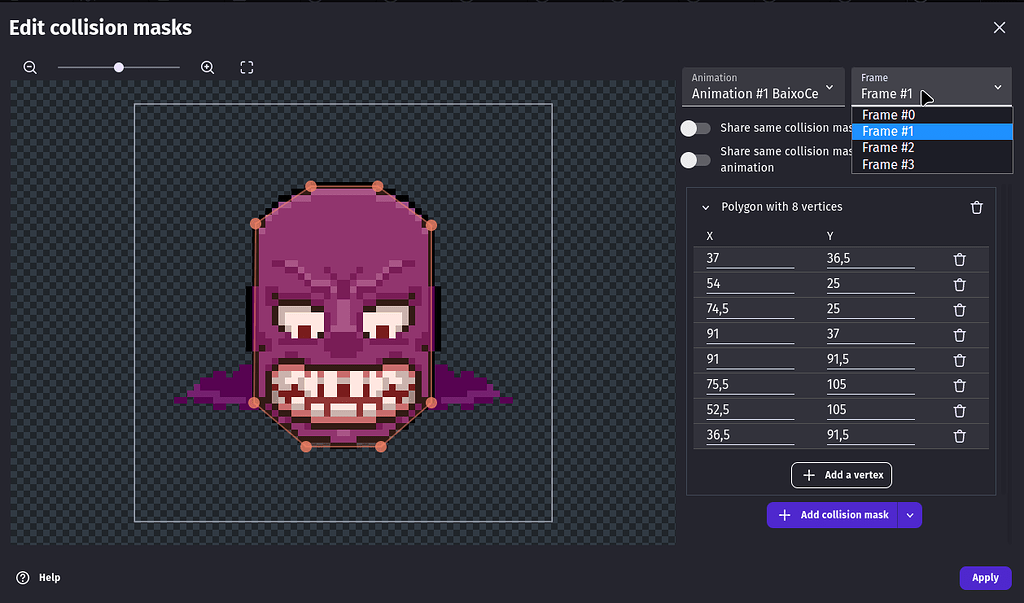Viewport: 1024px width, 603px height.
Task: Close the Edit collision masks dialog
Action: click(999, 27)
